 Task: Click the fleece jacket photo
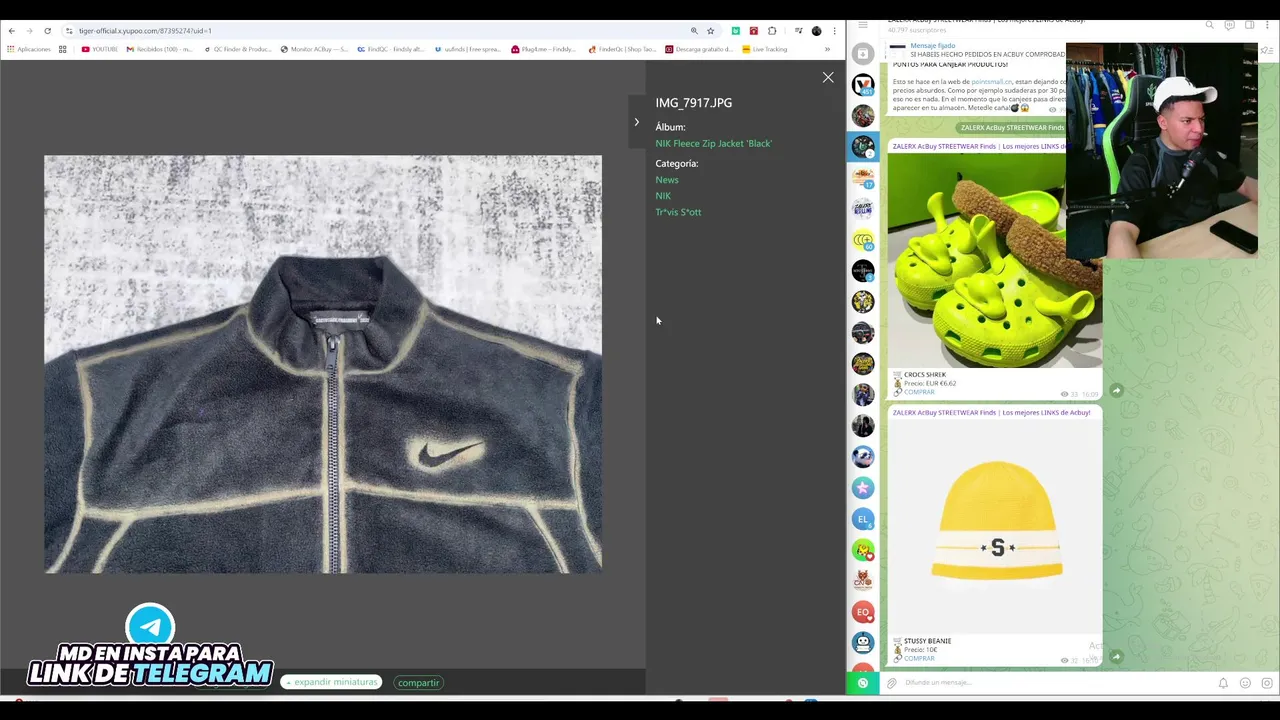pos(323,364)
